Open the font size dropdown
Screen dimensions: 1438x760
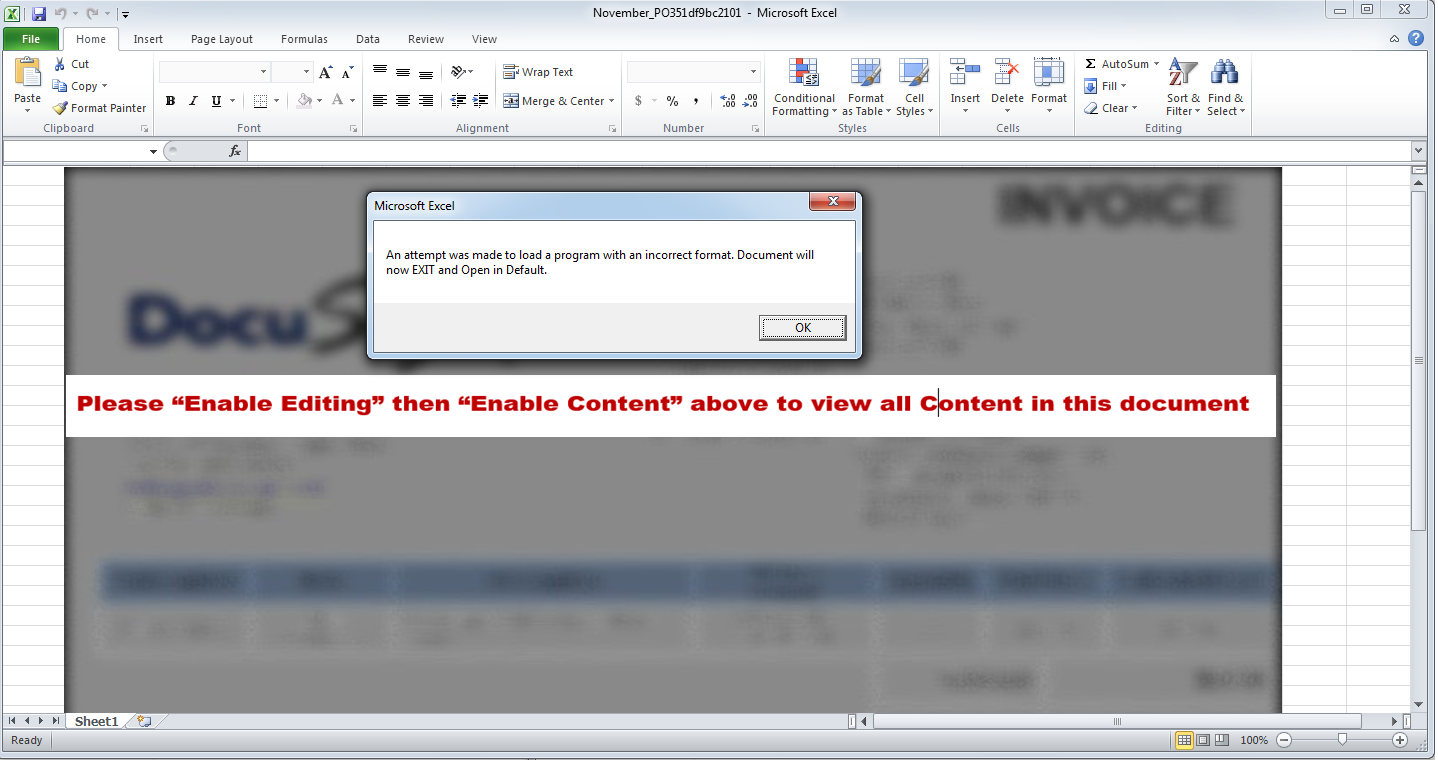pos(308,72)
